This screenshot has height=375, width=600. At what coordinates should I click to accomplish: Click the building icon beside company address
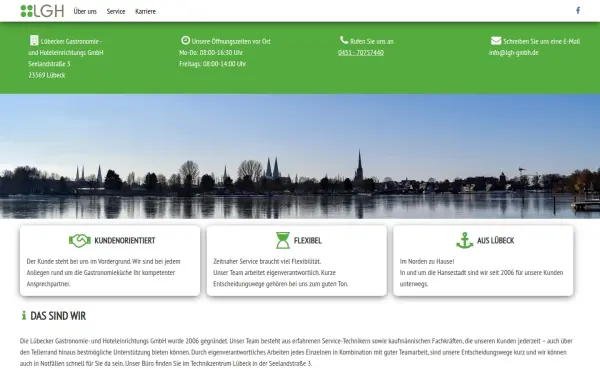[34, 40]
